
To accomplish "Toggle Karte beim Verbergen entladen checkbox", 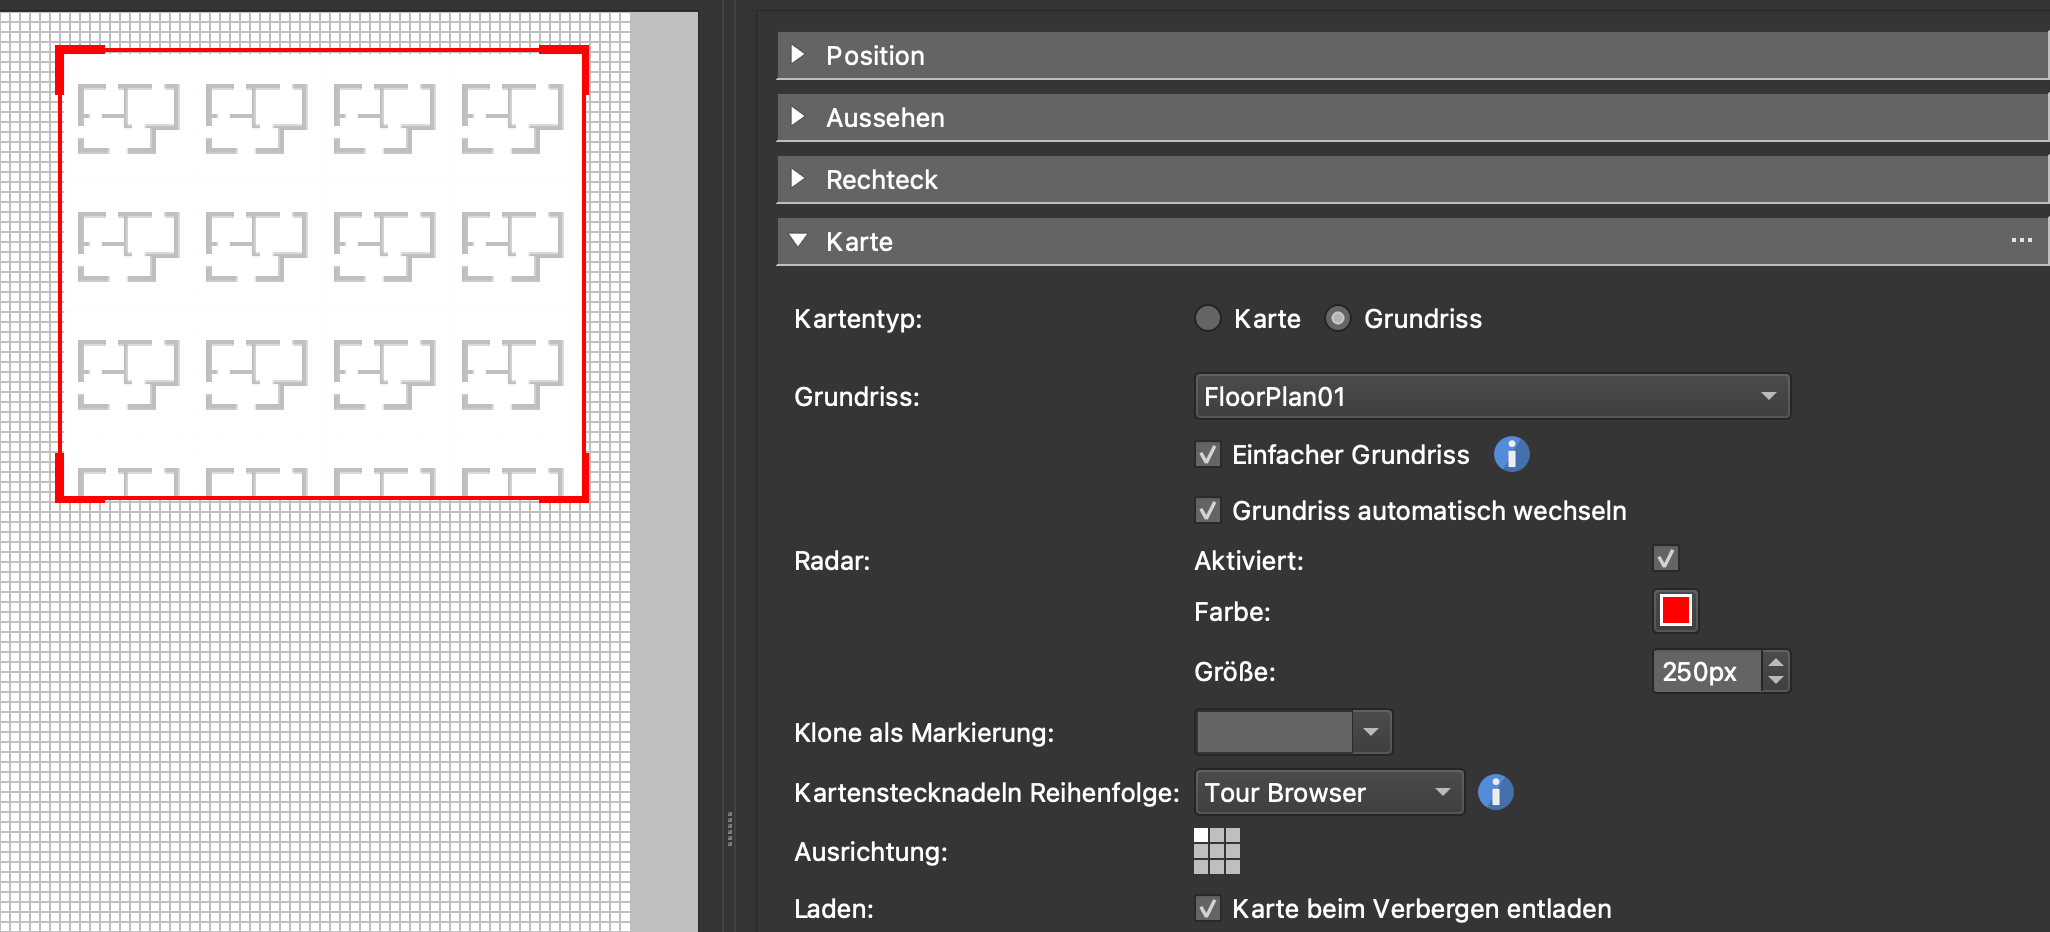I will point(1208,908).
